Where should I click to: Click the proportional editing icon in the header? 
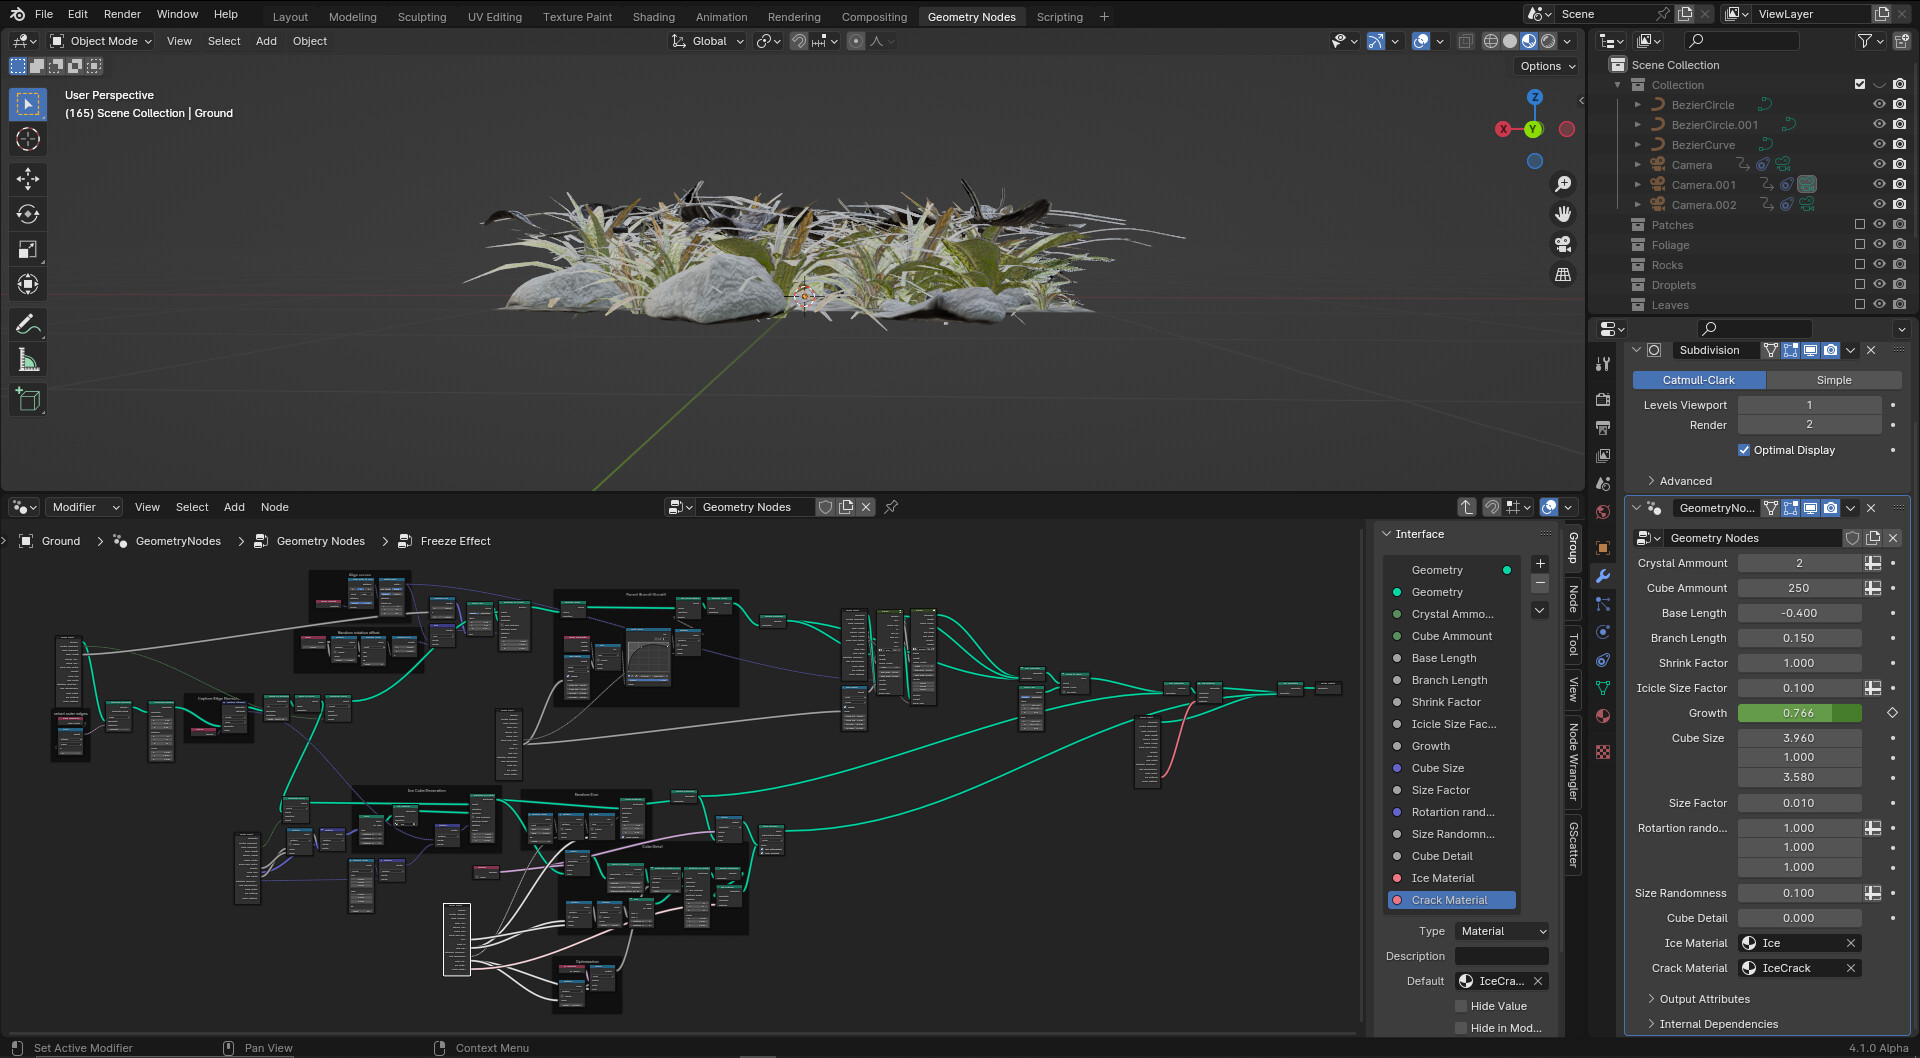click(x=856, y=41)
